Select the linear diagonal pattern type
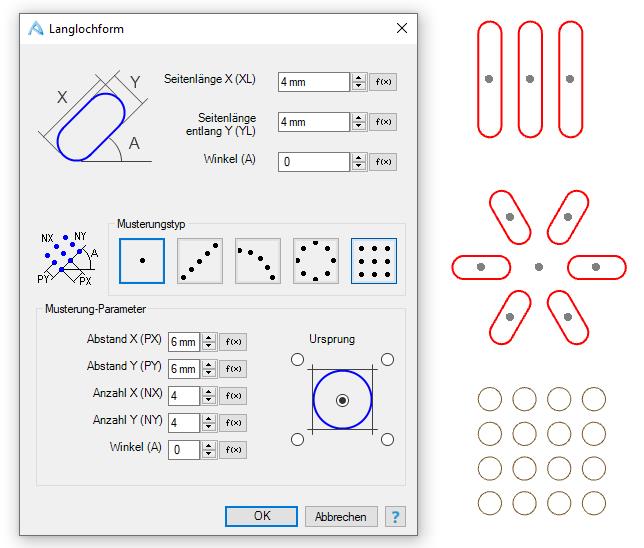The height and width of the screenshot is (548, 644). coord(200,261)
